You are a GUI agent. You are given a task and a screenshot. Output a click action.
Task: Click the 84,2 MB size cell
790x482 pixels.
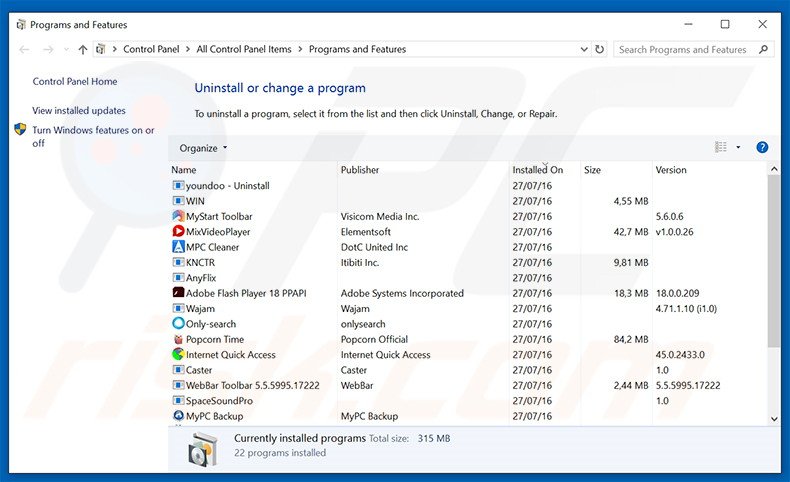(x=631, y=339)
